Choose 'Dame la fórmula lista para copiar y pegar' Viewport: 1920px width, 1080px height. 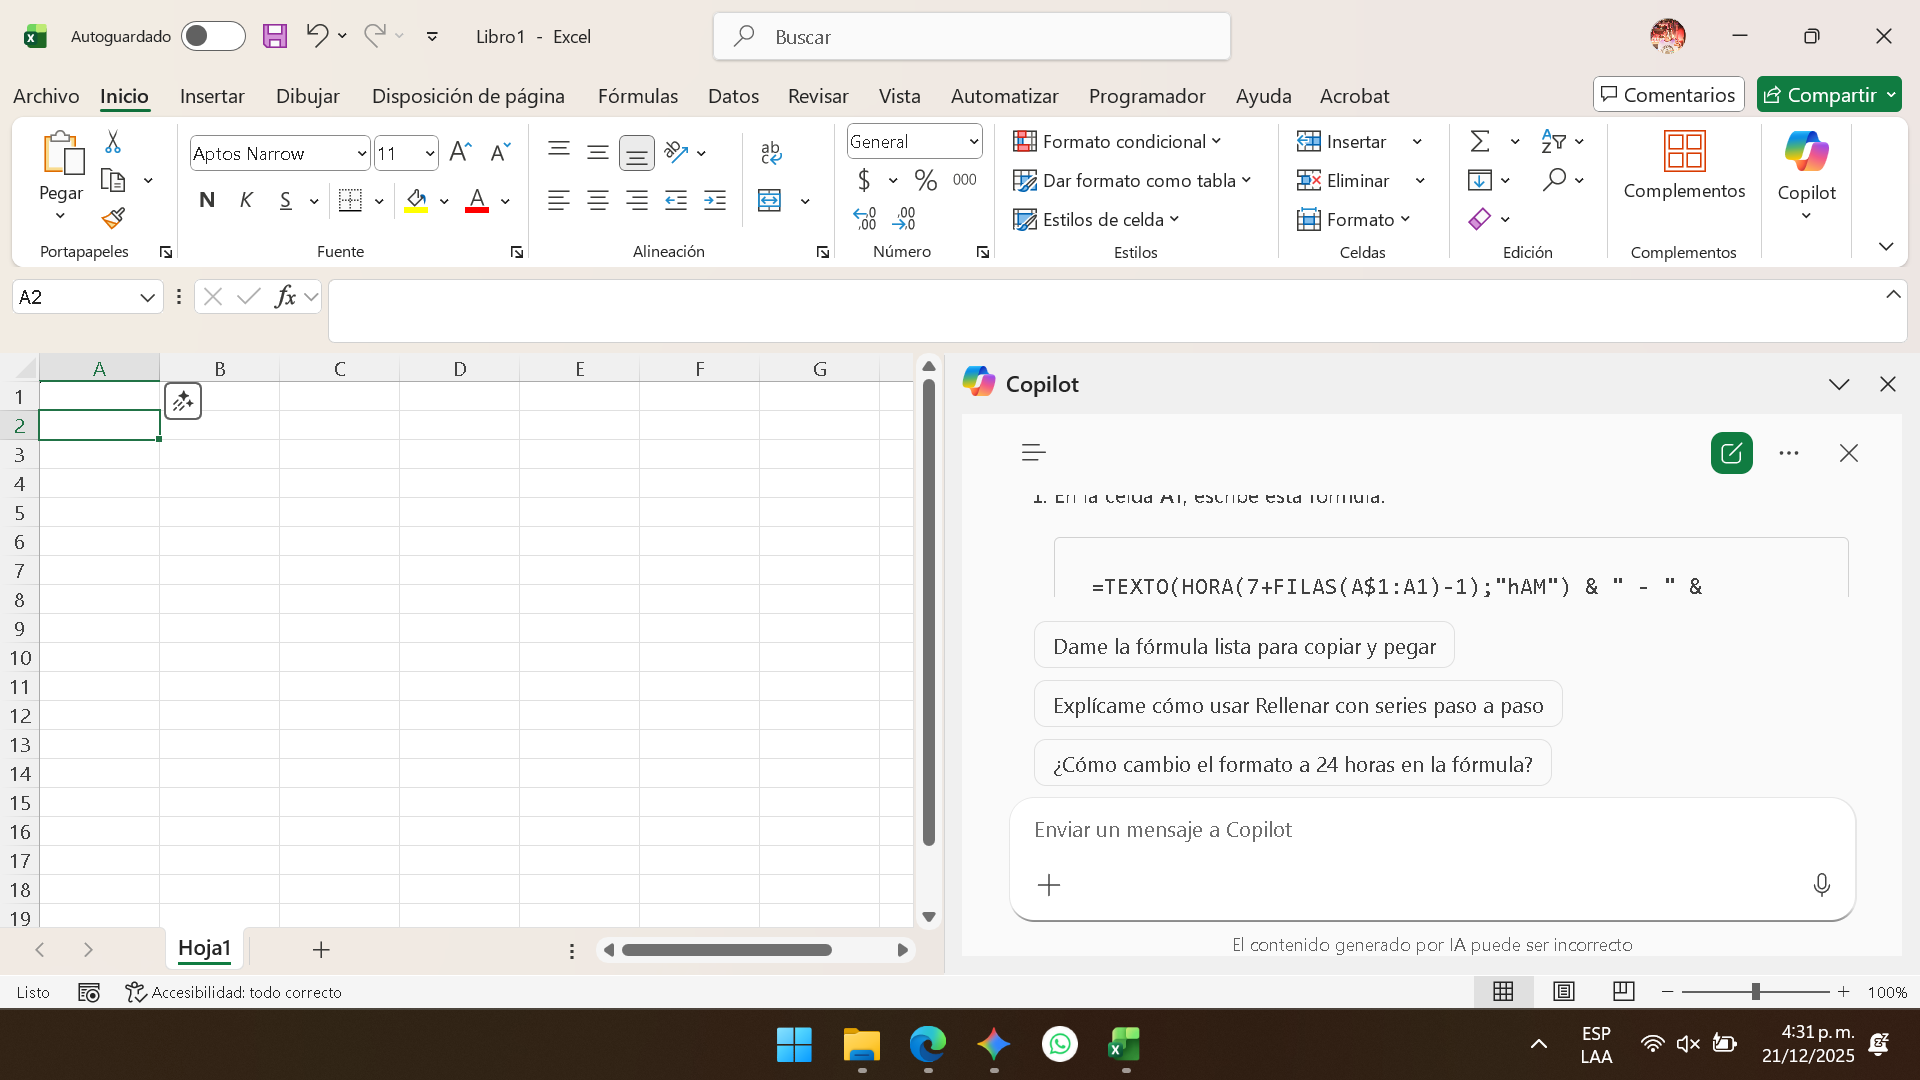(x=1244, y=645)
